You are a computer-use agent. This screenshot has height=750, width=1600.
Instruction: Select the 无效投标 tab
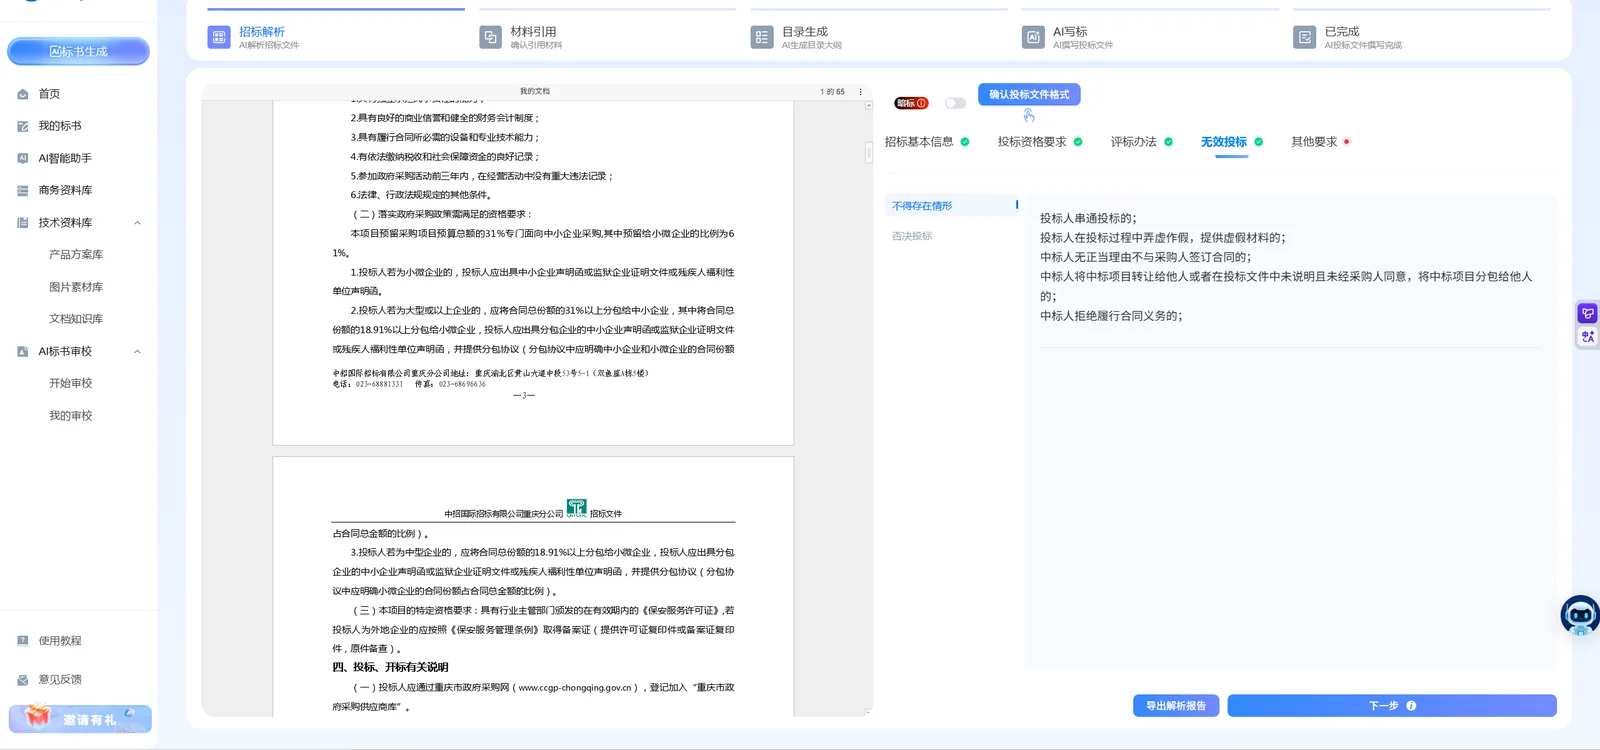pos(1224,142)
